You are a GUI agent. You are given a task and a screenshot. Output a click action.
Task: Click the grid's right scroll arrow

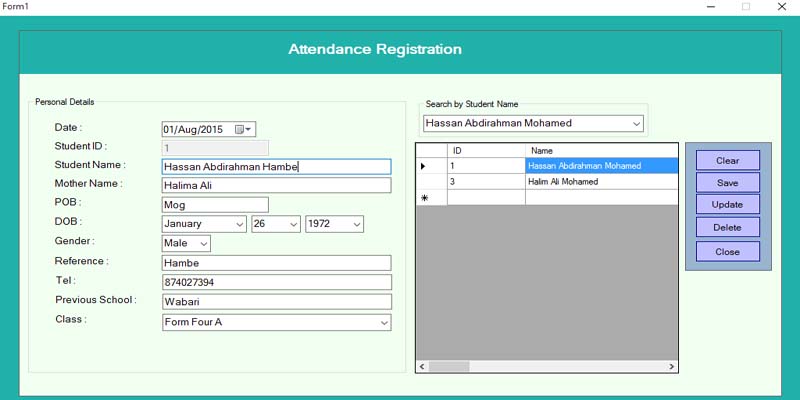671,366
